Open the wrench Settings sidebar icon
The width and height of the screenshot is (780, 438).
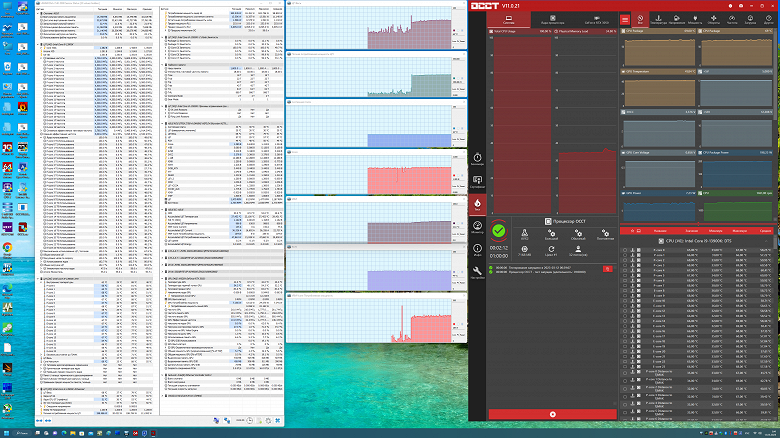pyautogui.click(x=477, y=272)
